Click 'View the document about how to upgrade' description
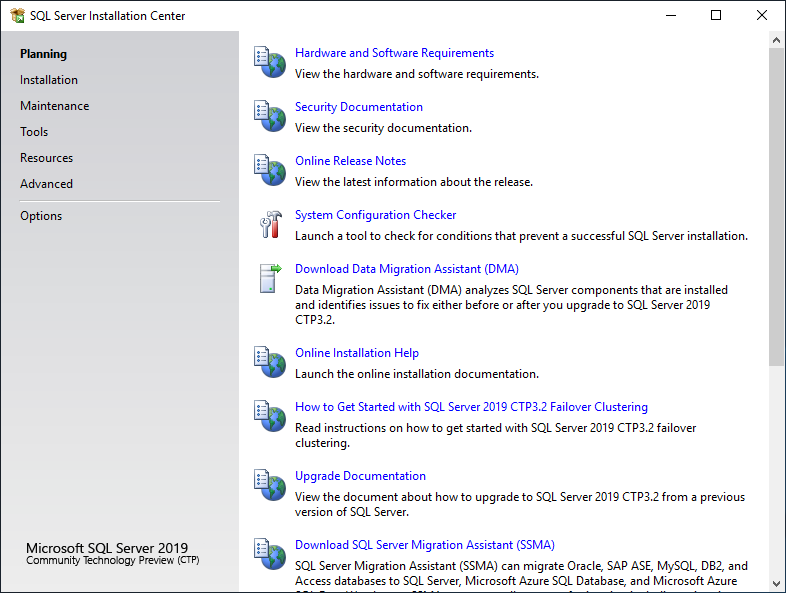Screen dimensions: 786x593 520,504
